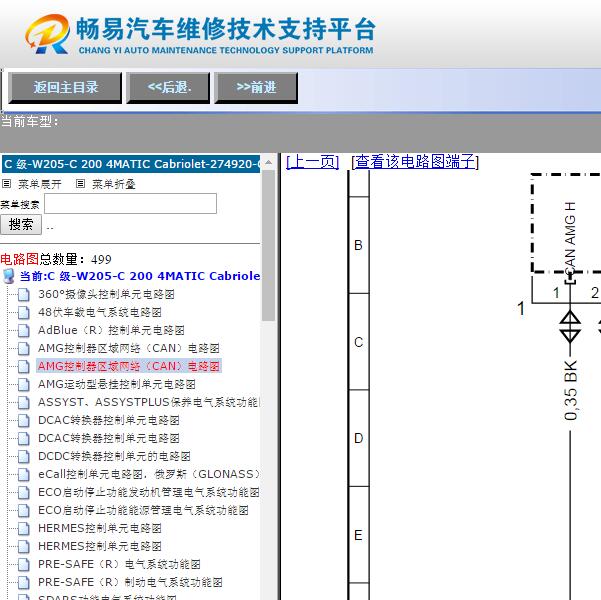Screen dimensions: 601x600
Task: Click document icon for AdBlue（R）控制单元电路图
Action: [24, 330]
